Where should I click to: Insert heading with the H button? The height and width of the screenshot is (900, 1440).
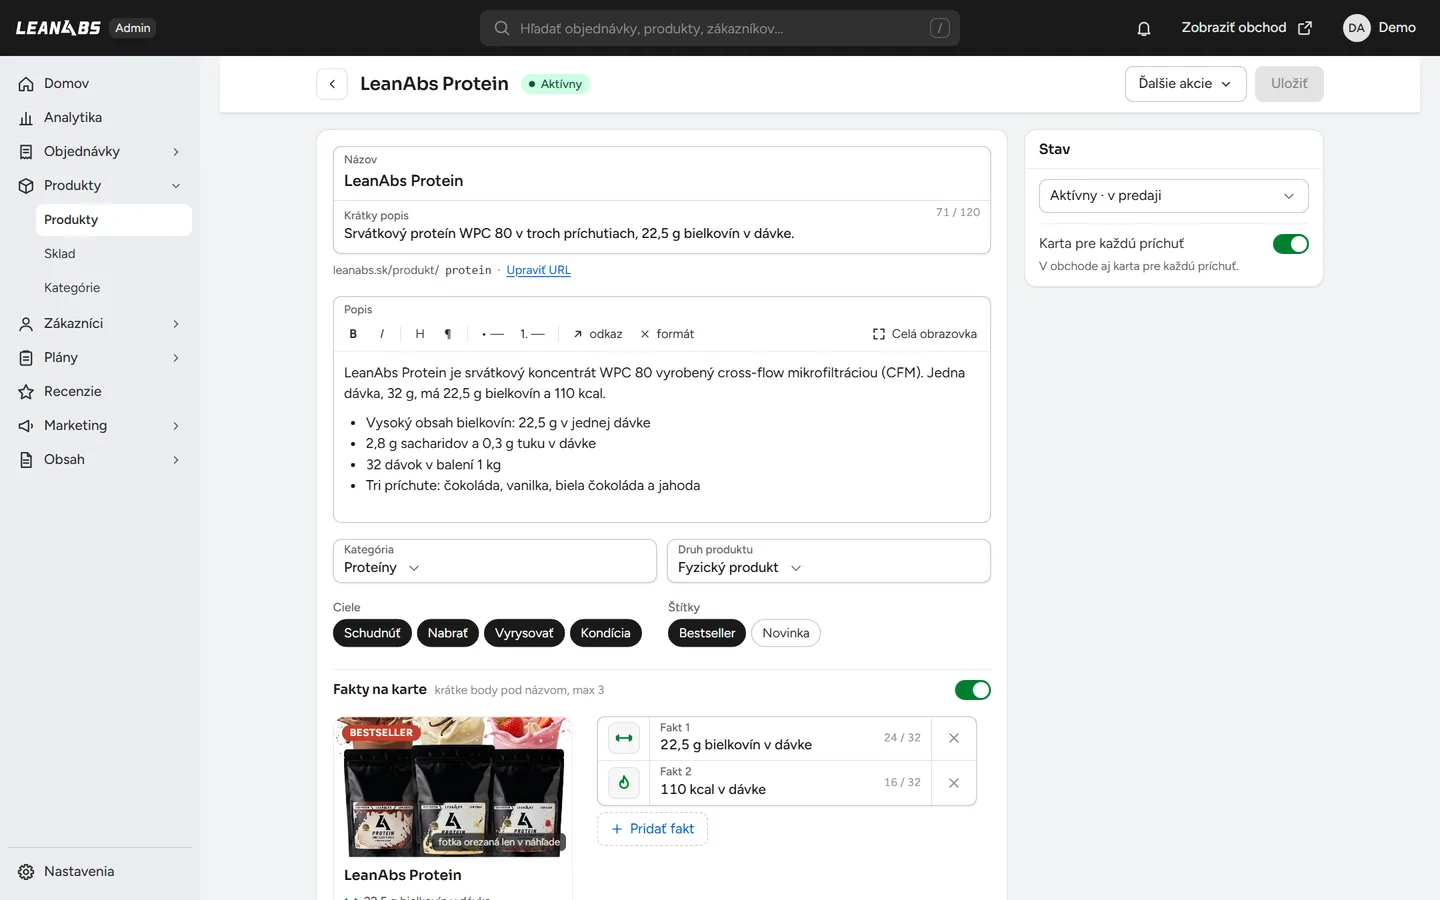click(420, 334)
